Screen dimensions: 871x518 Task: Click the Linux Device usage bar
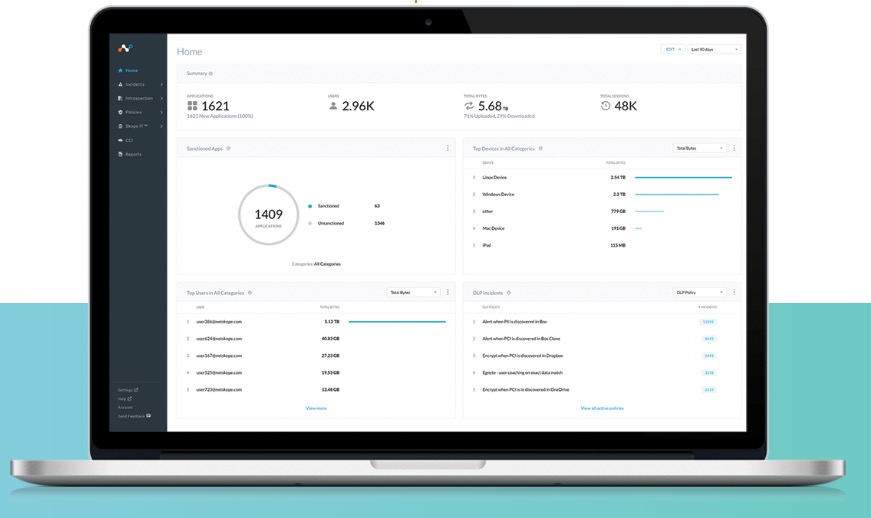[683, 178]
